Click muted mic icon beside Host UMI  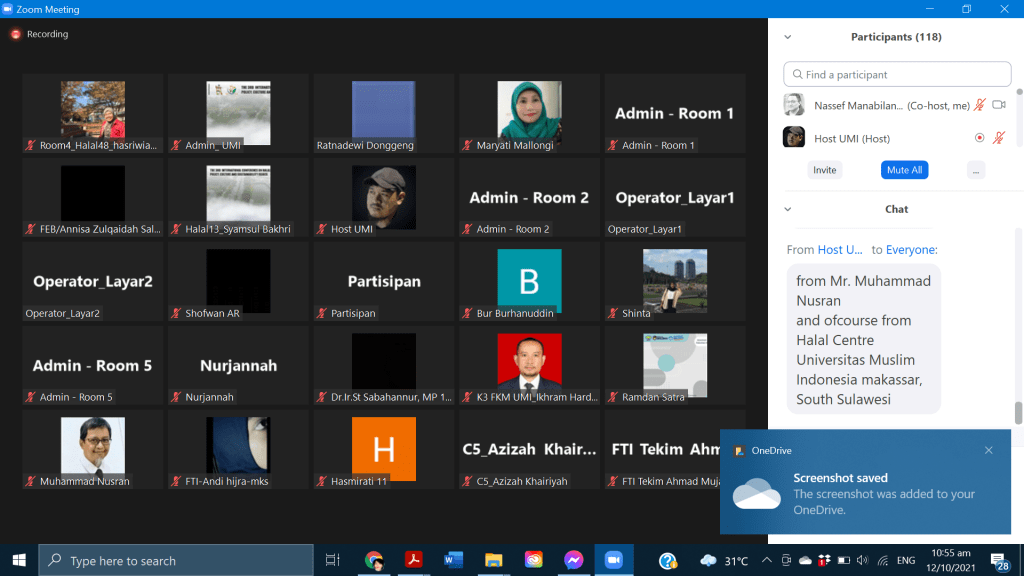(998, 138)
